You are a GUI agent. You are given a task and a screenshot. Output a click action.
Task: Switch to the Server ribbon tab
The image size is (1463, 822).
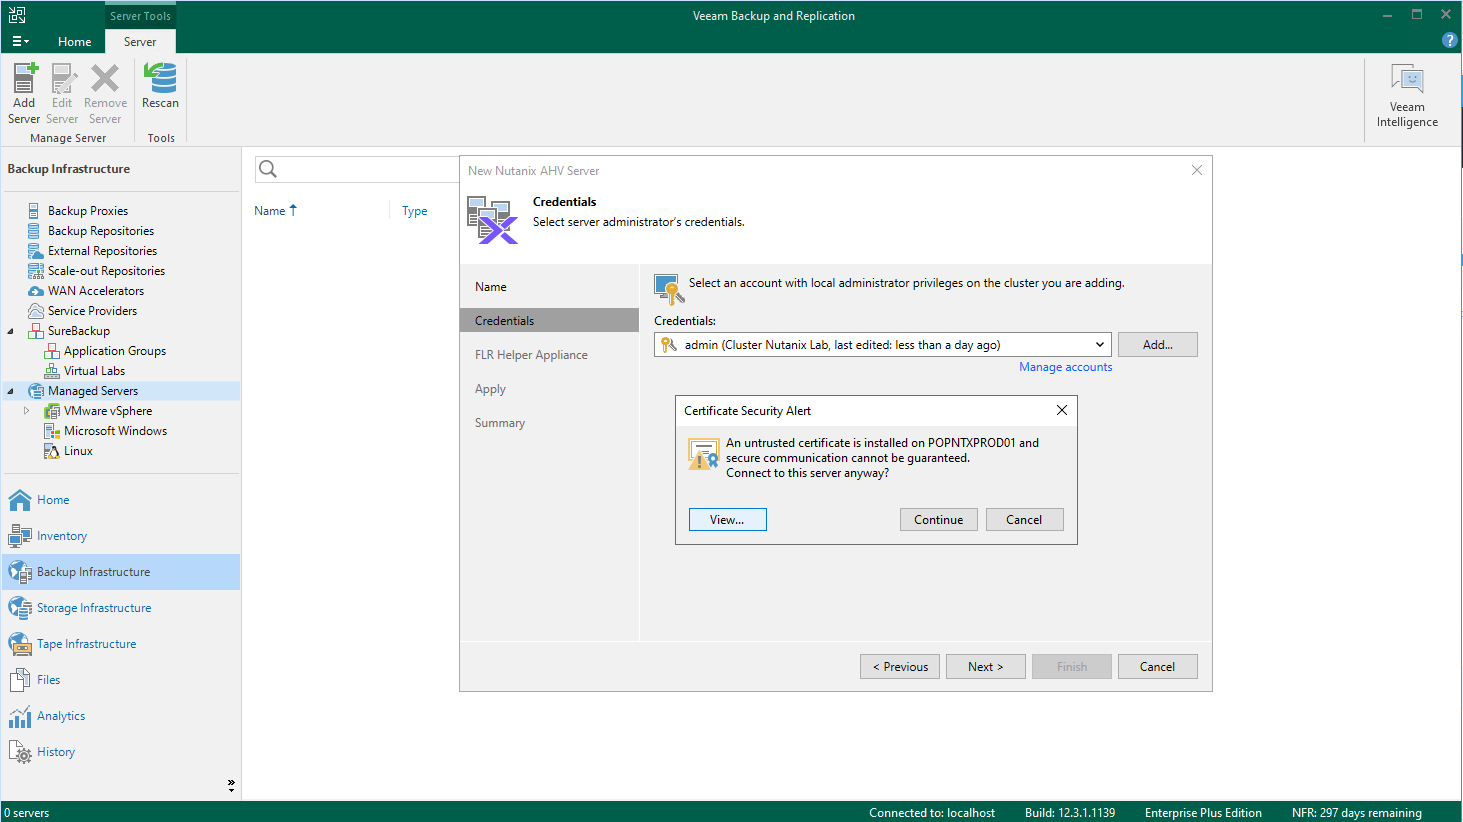140,41
